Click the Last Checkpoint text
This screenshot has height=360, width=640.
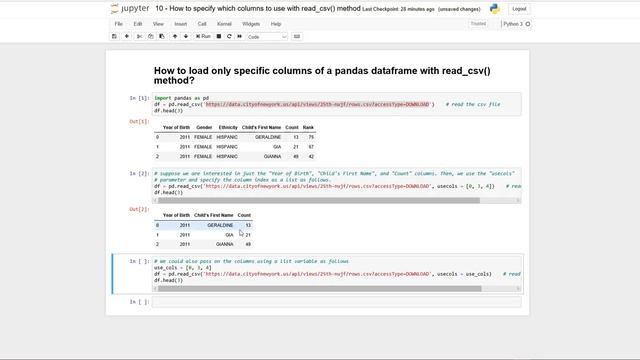tap(398, 9)
